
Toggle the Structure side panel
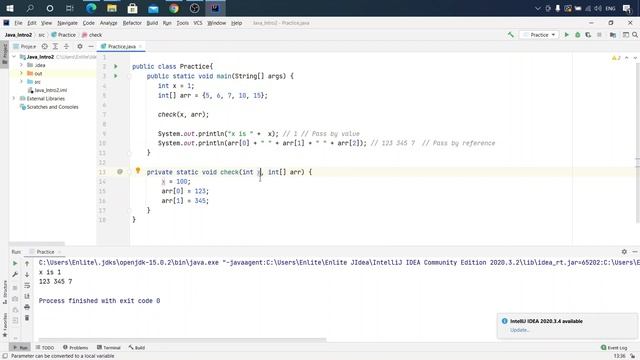(5, 292)
